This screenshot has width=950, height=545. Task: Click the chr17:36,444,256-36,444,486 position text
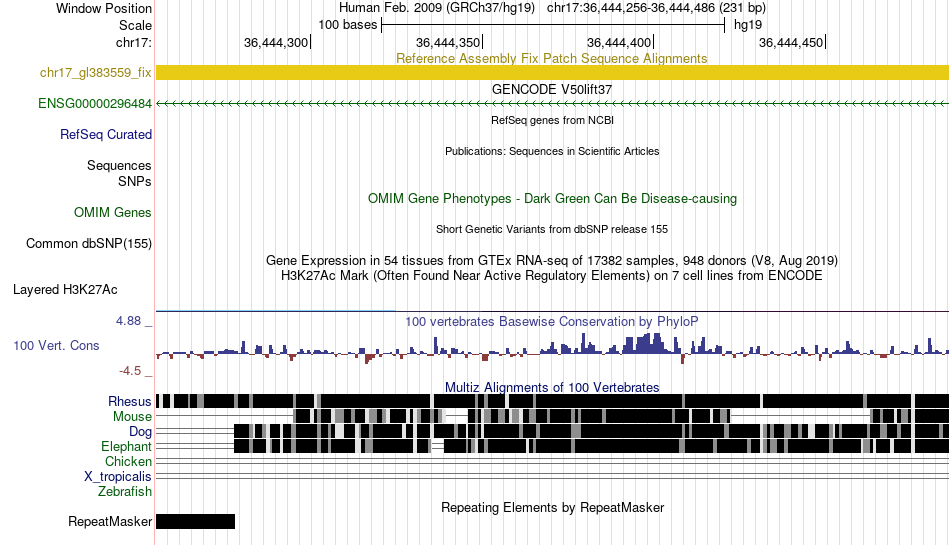click(x=656, y=8)
